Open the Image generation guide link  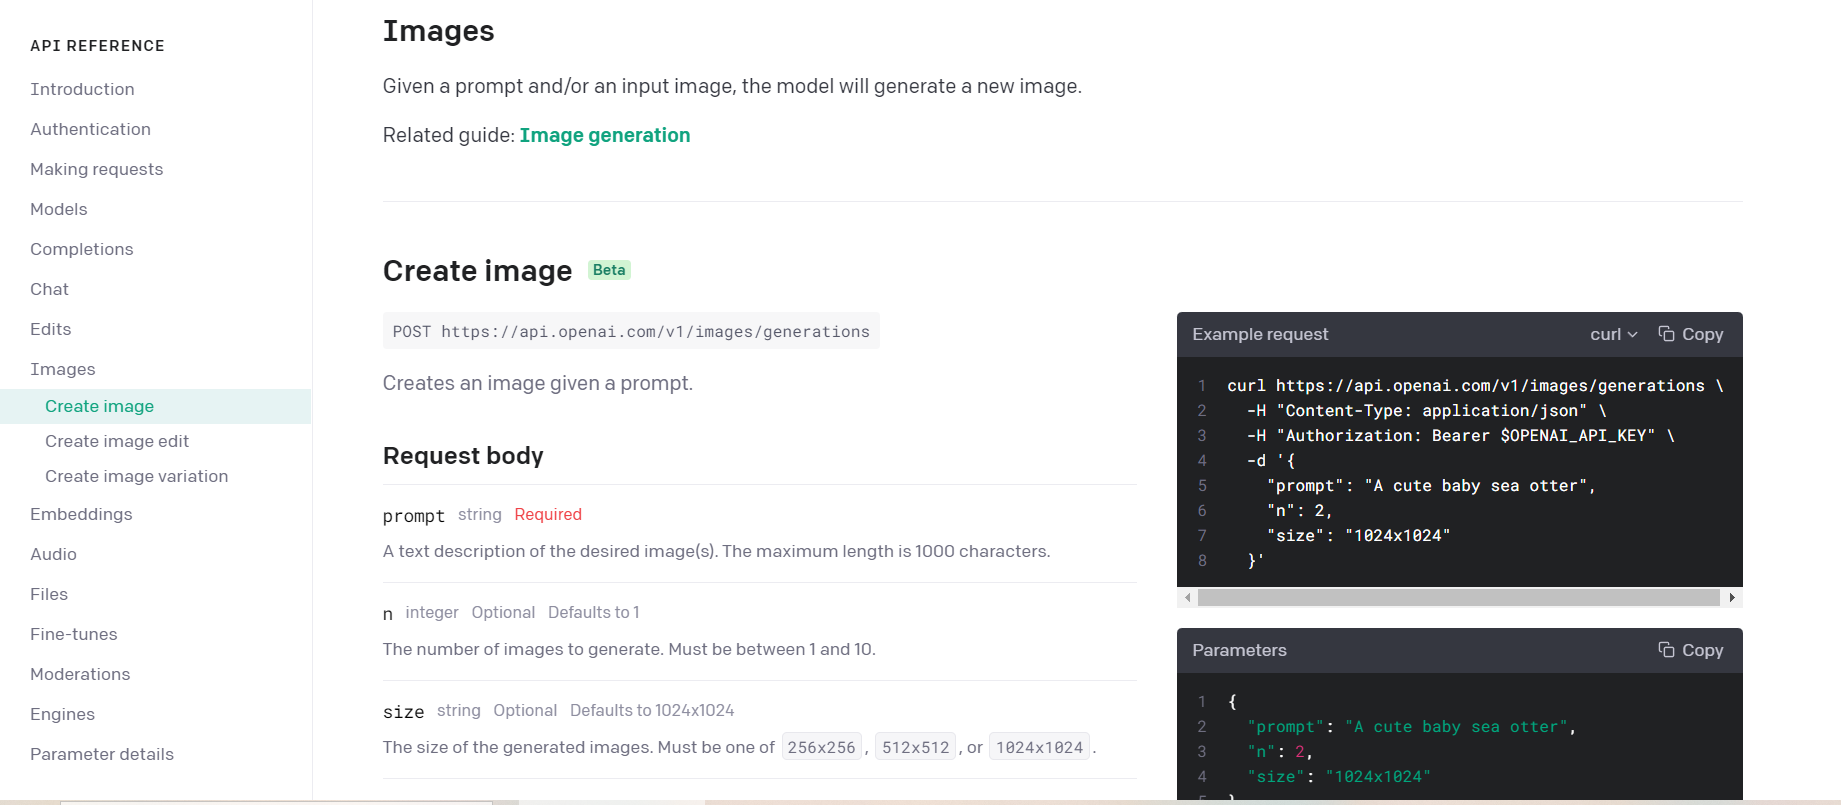coord(605,135)
